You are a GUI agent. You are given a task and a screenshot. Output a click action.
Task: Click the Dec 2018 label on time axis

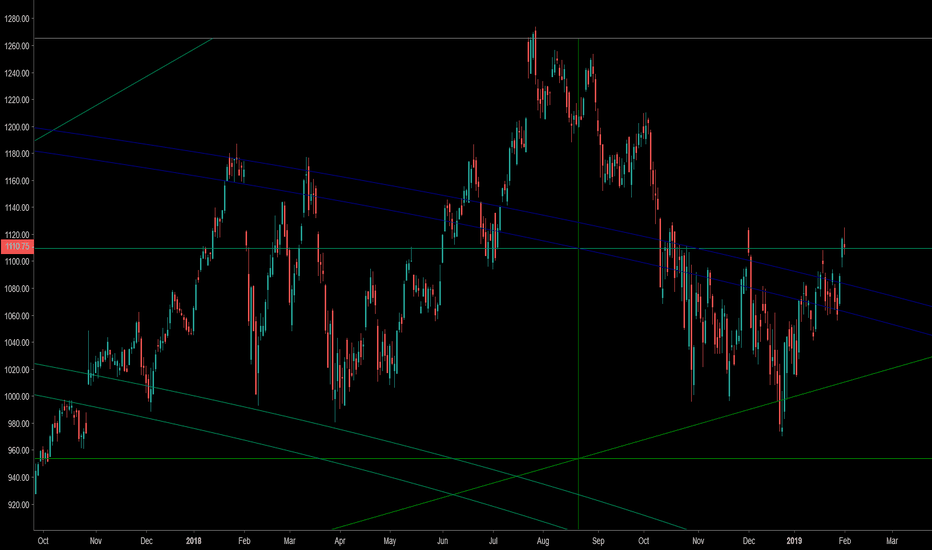point(749,541)
